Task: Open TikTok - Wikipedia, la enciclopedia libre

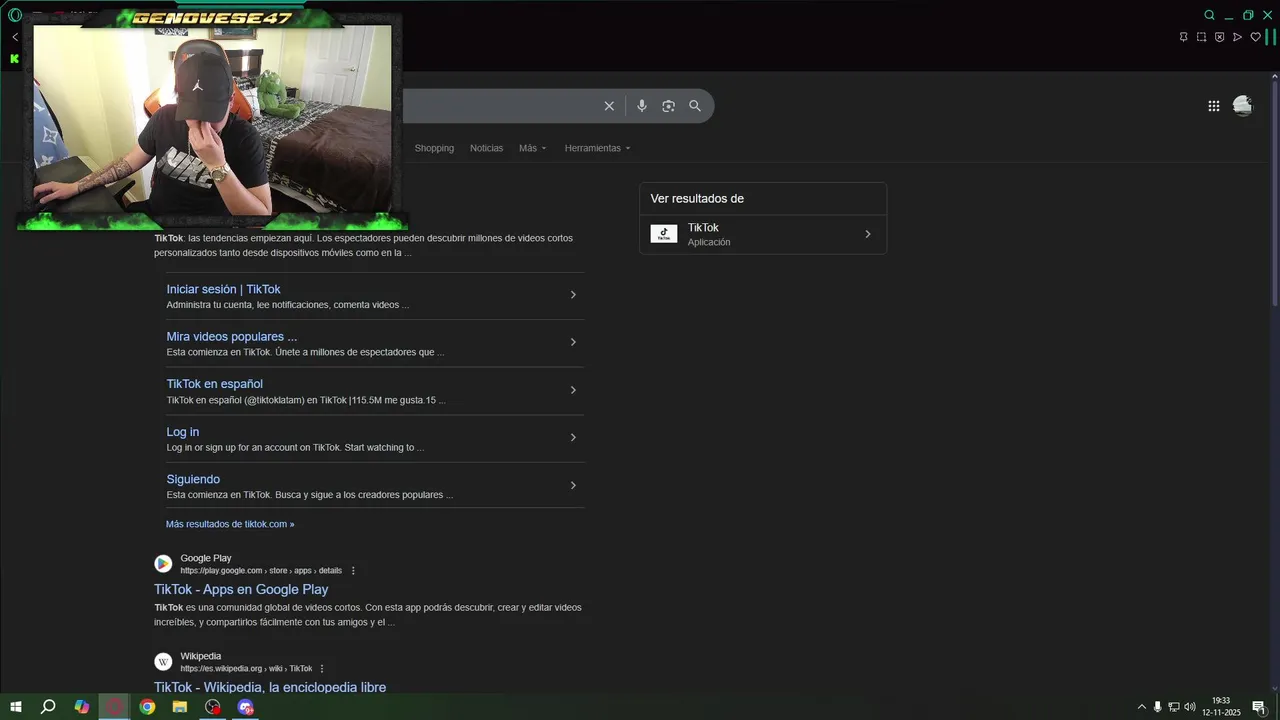Action: 270,687
